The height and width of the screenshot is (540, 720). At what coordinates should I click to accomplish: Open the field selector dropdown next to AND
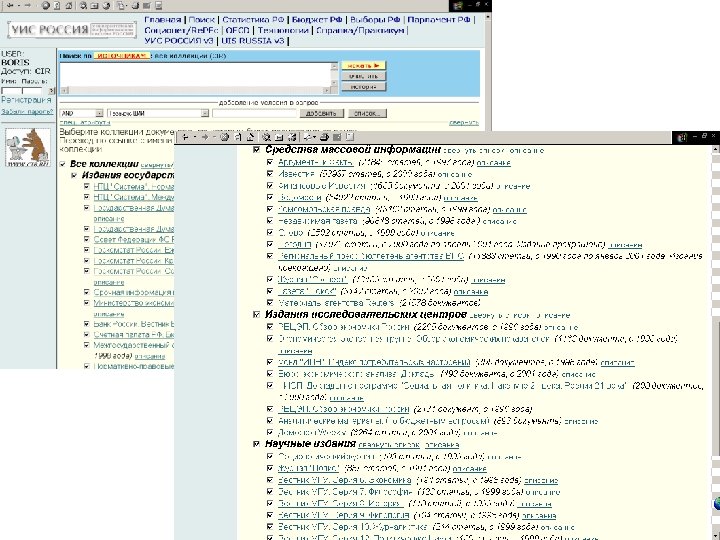(x=205, y=113)
